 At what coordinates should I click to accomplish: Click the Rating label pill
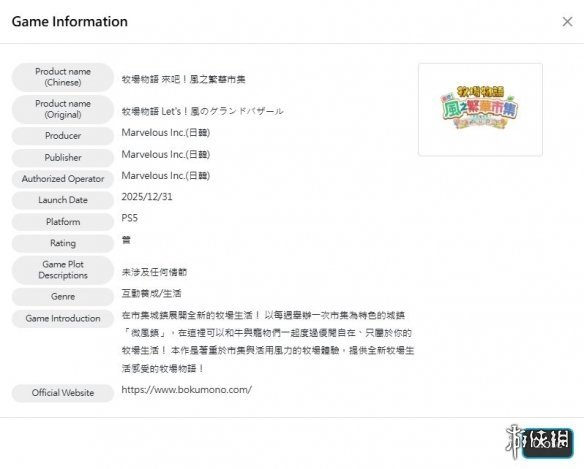click(x=63, y=243)
